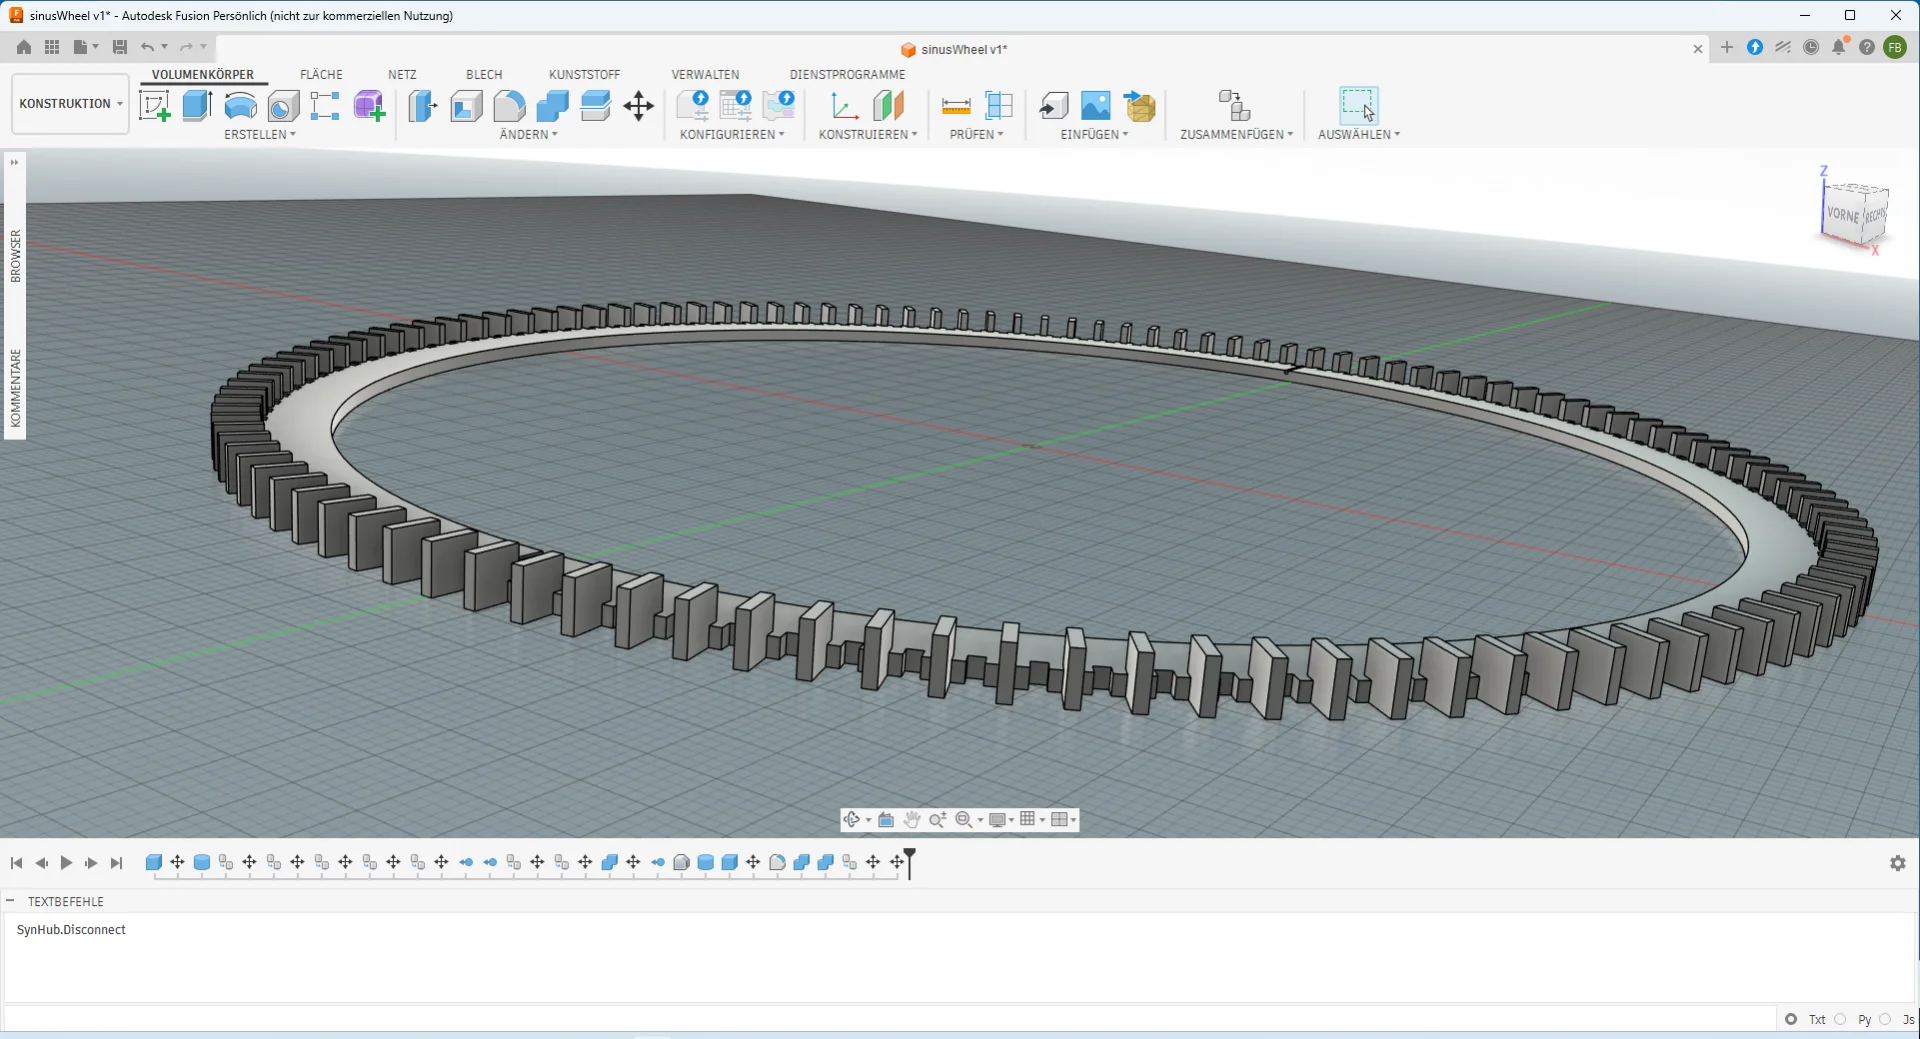Open the KONFIGURIEREN dropdown
1920x1039 pixels.
732,134
